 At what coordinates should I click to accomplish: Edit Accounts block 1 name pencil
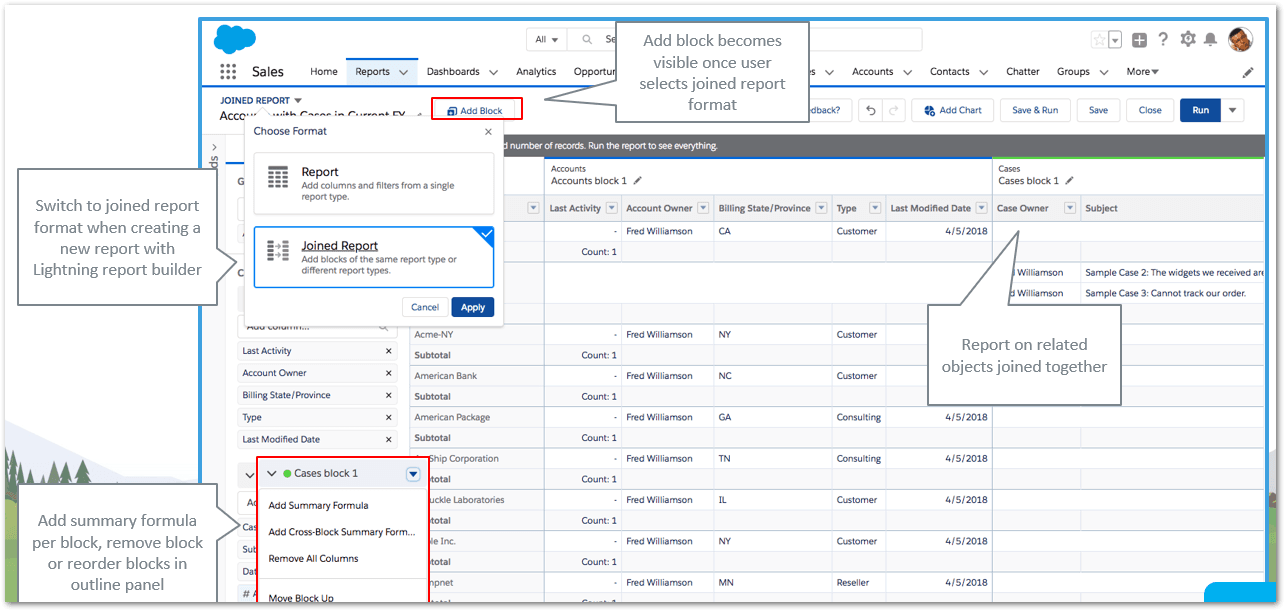[638, 181]
